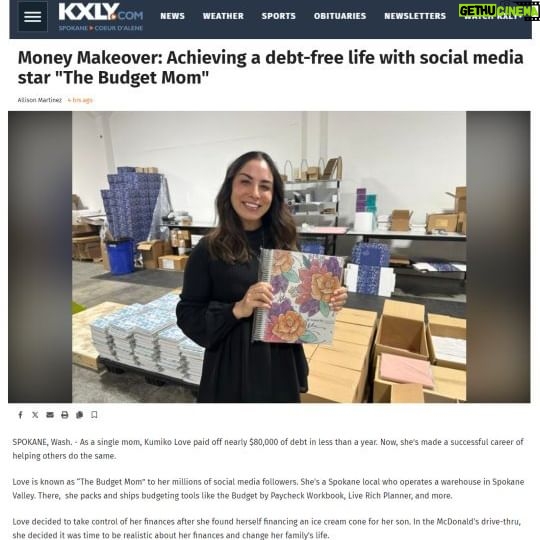Click the '4 hrs ago' timestamp

coord(80,100)
